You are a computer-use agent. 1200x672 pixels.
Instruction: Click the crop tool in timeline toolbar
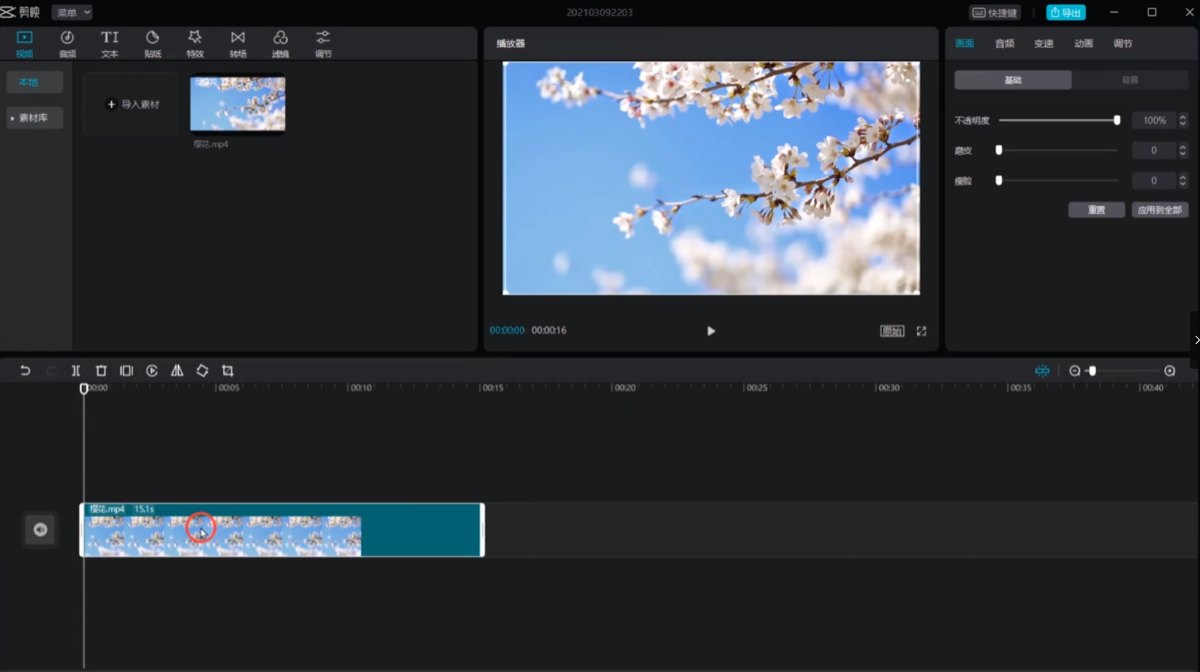click(228, 371)
